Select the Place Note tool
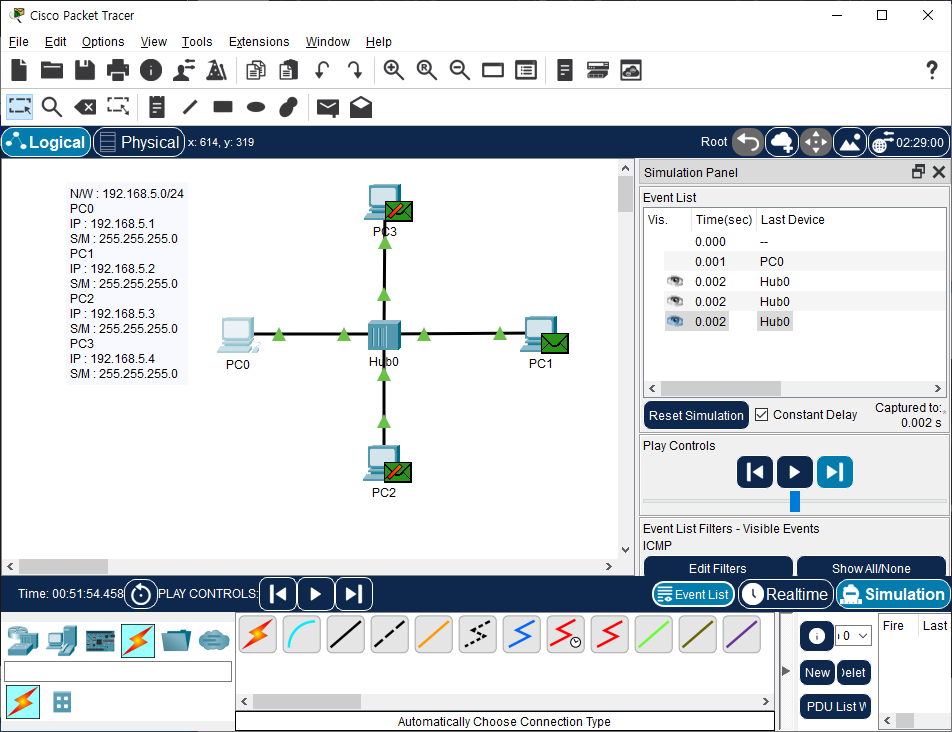This screenshot has height=732, width=952. coord(157,107)
